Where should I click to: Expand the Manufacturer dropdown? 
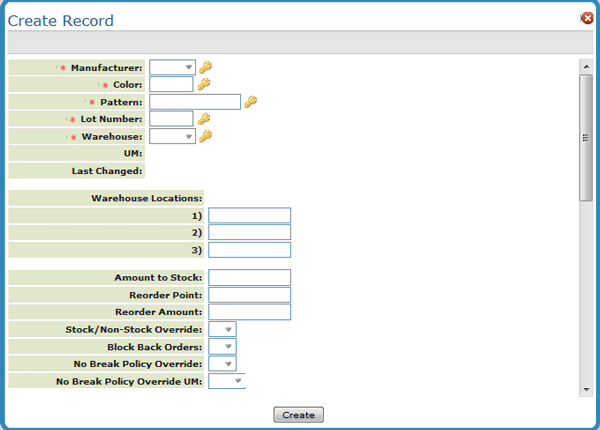(173, 67)
